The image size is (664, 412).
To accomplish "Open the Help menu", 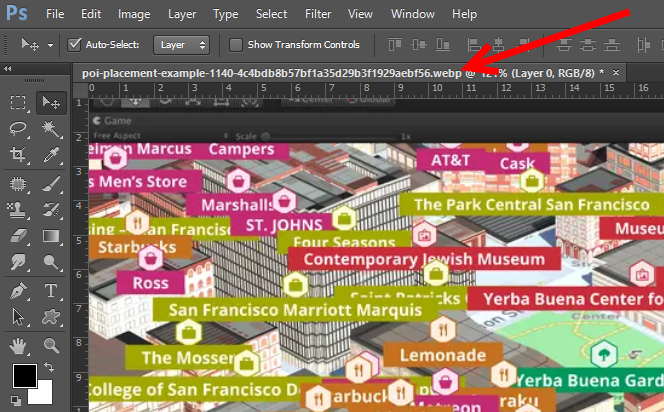I will pos(464,14).
